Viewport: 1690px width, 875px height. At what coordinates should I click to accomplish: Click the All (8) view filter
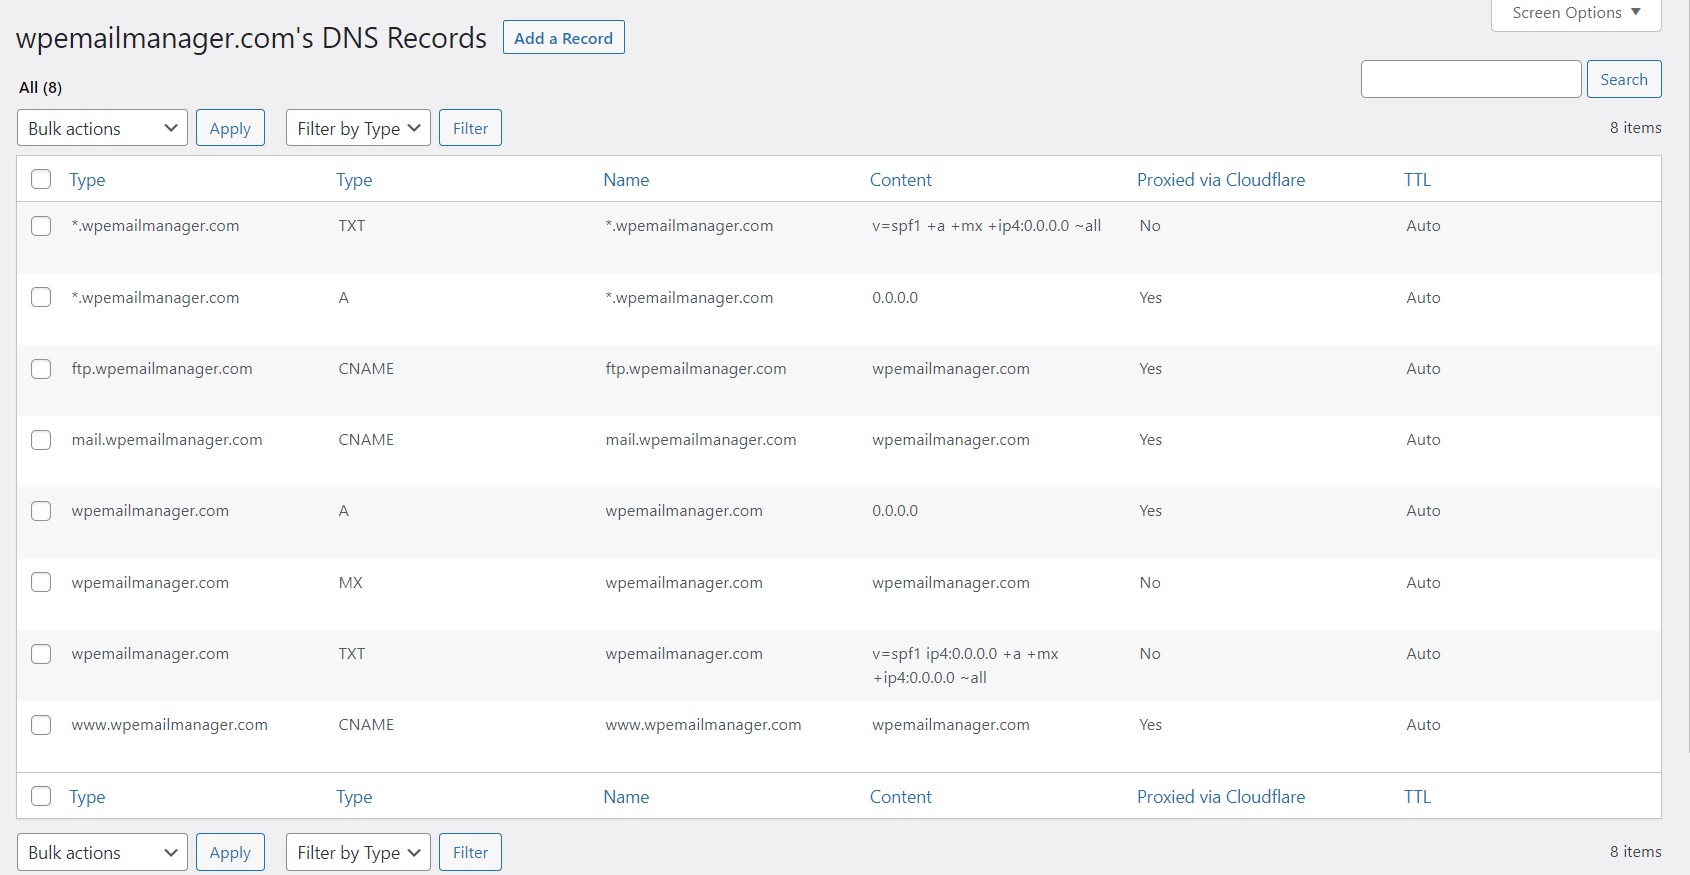click(40, 87)
